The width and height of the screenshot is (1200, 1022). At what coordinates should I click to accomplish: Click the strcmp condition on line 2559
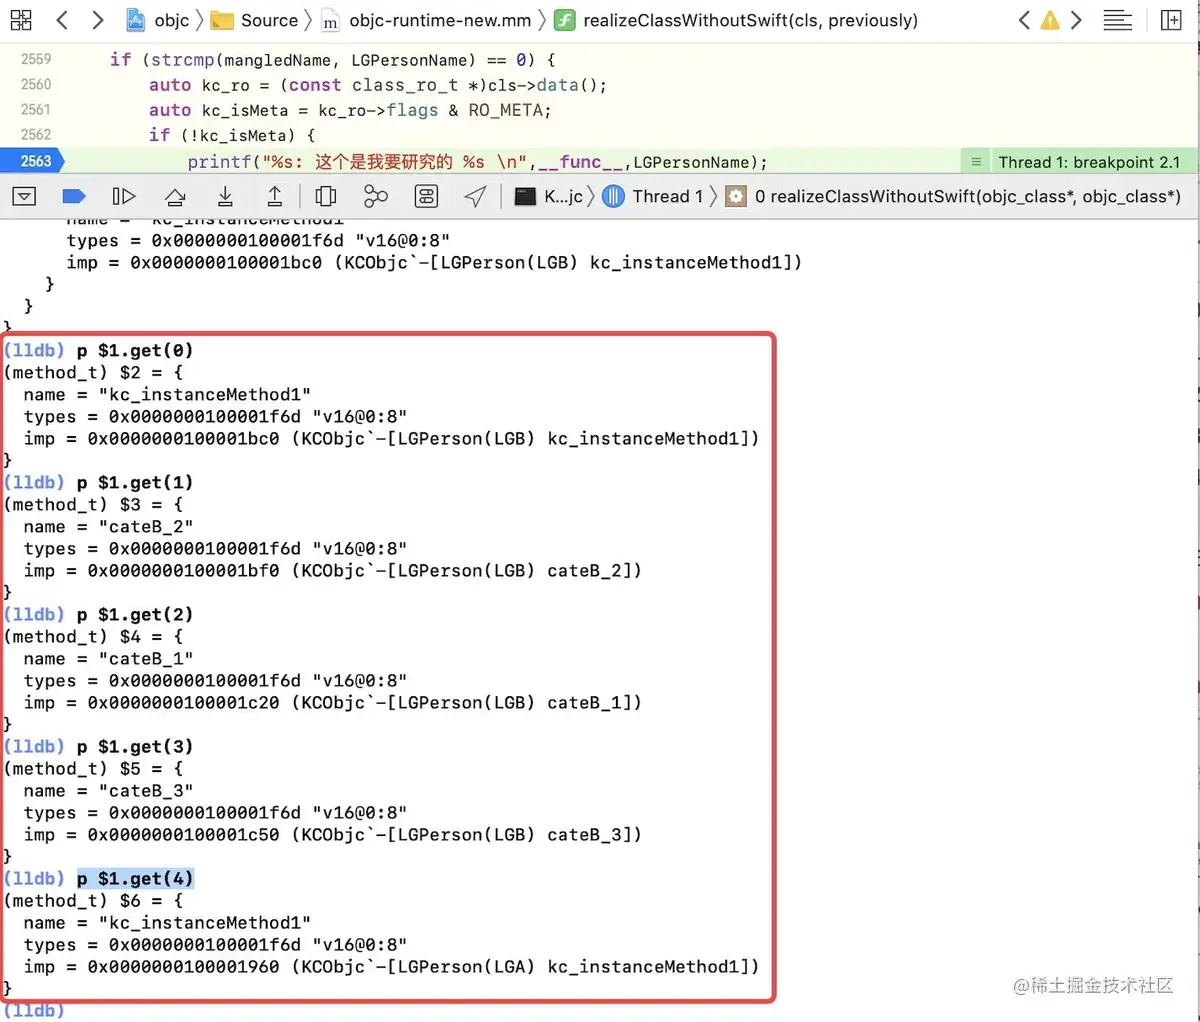(x=332, y=60)
